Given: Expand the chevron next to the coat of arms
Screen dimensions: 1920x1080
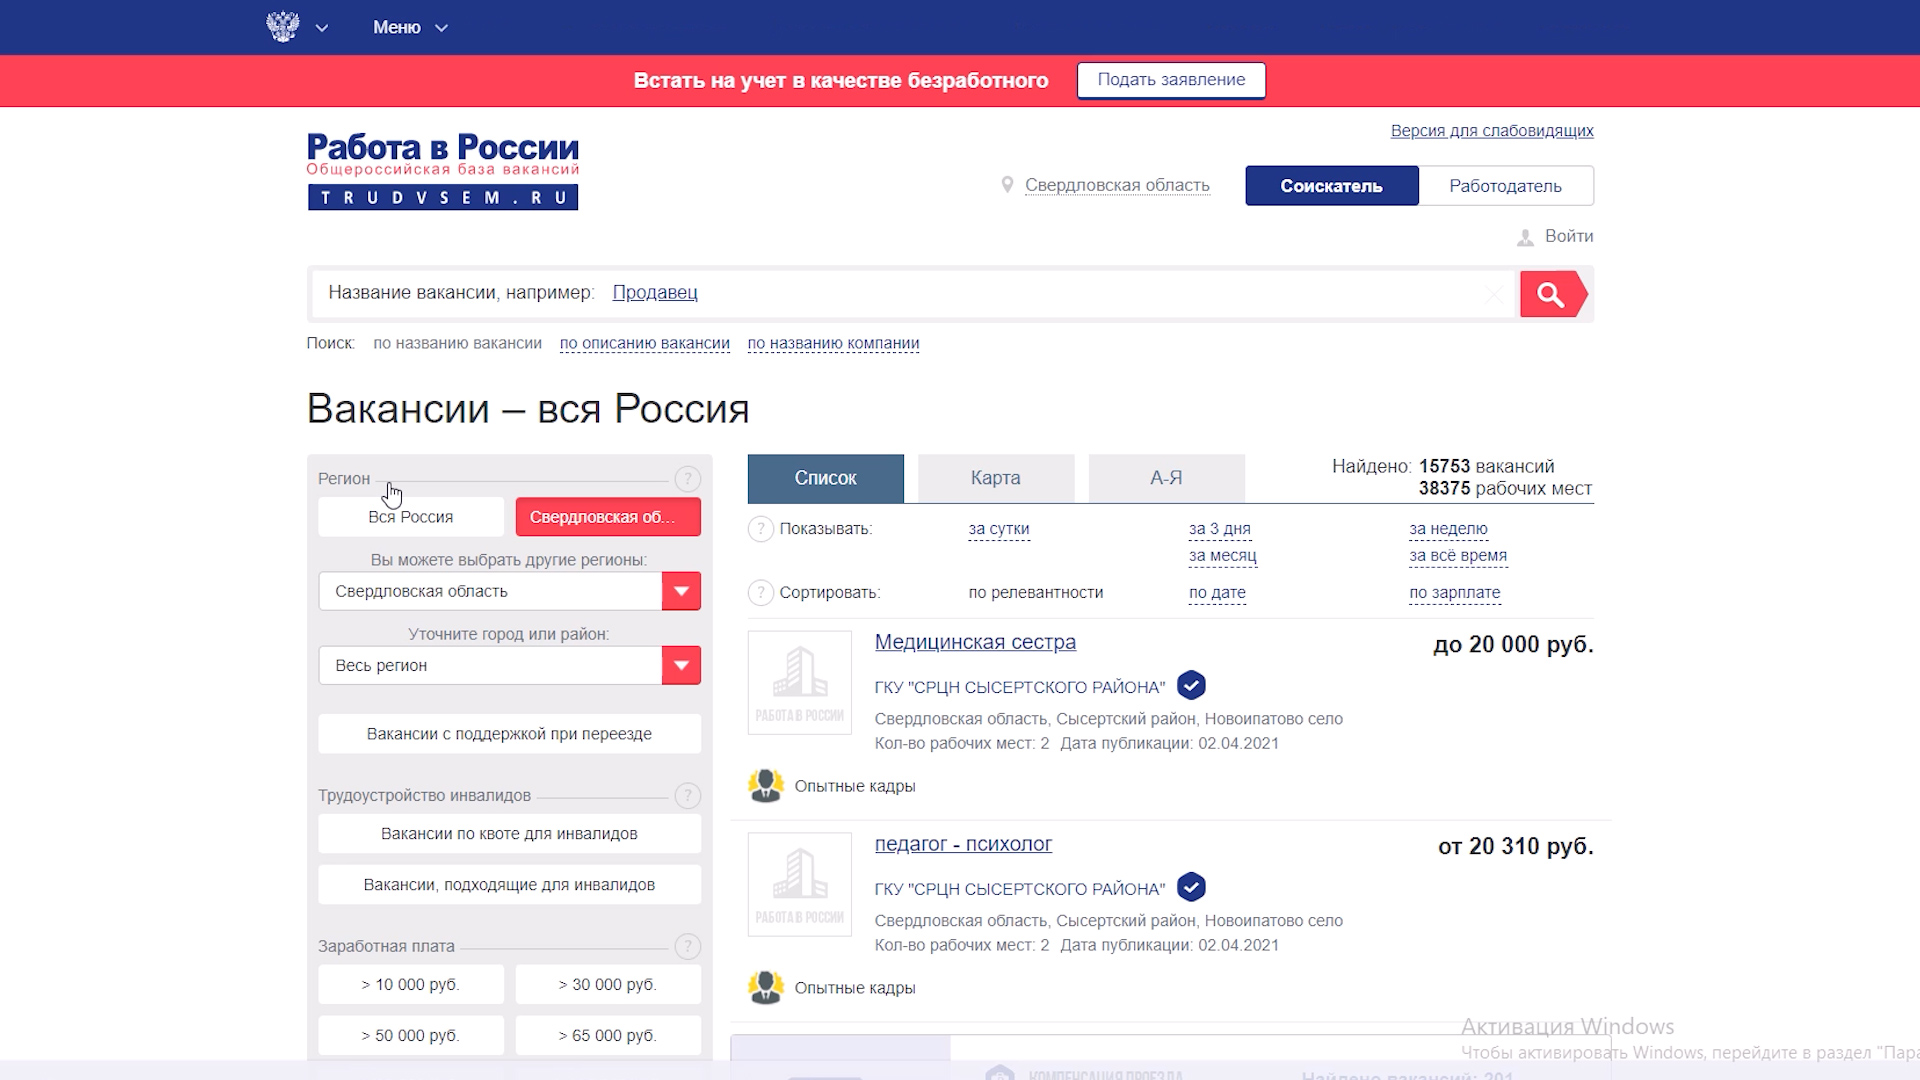Looking at the screenshot, I should (322, 28).
